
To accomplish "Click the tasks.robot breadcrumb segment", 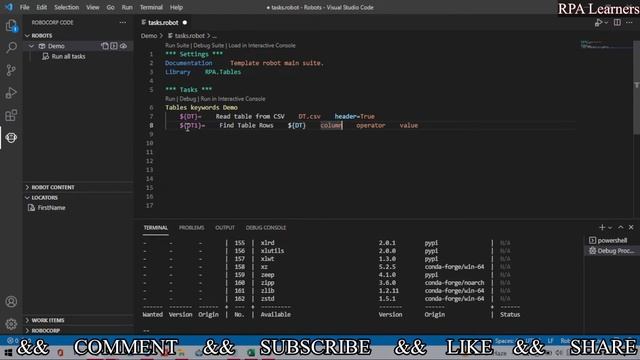I will (189, 36).
